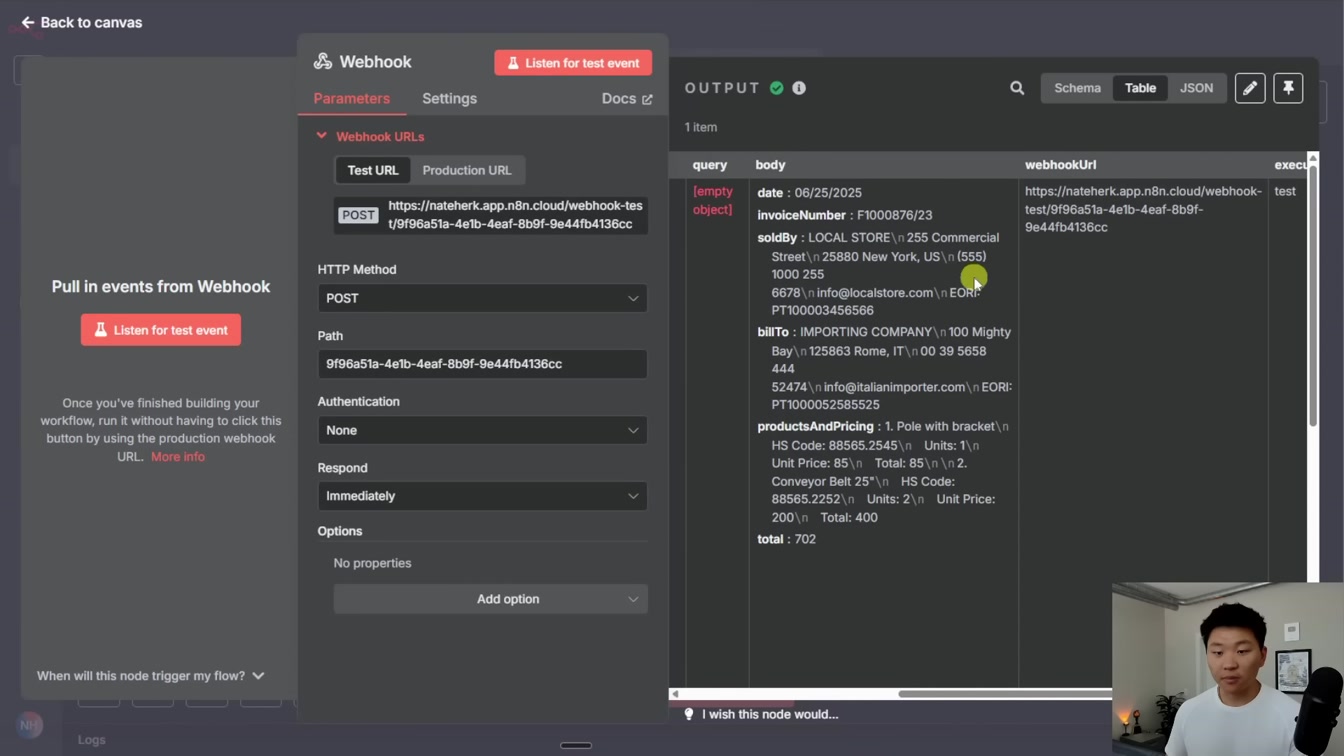Click the POST method badge

[358, 215]
